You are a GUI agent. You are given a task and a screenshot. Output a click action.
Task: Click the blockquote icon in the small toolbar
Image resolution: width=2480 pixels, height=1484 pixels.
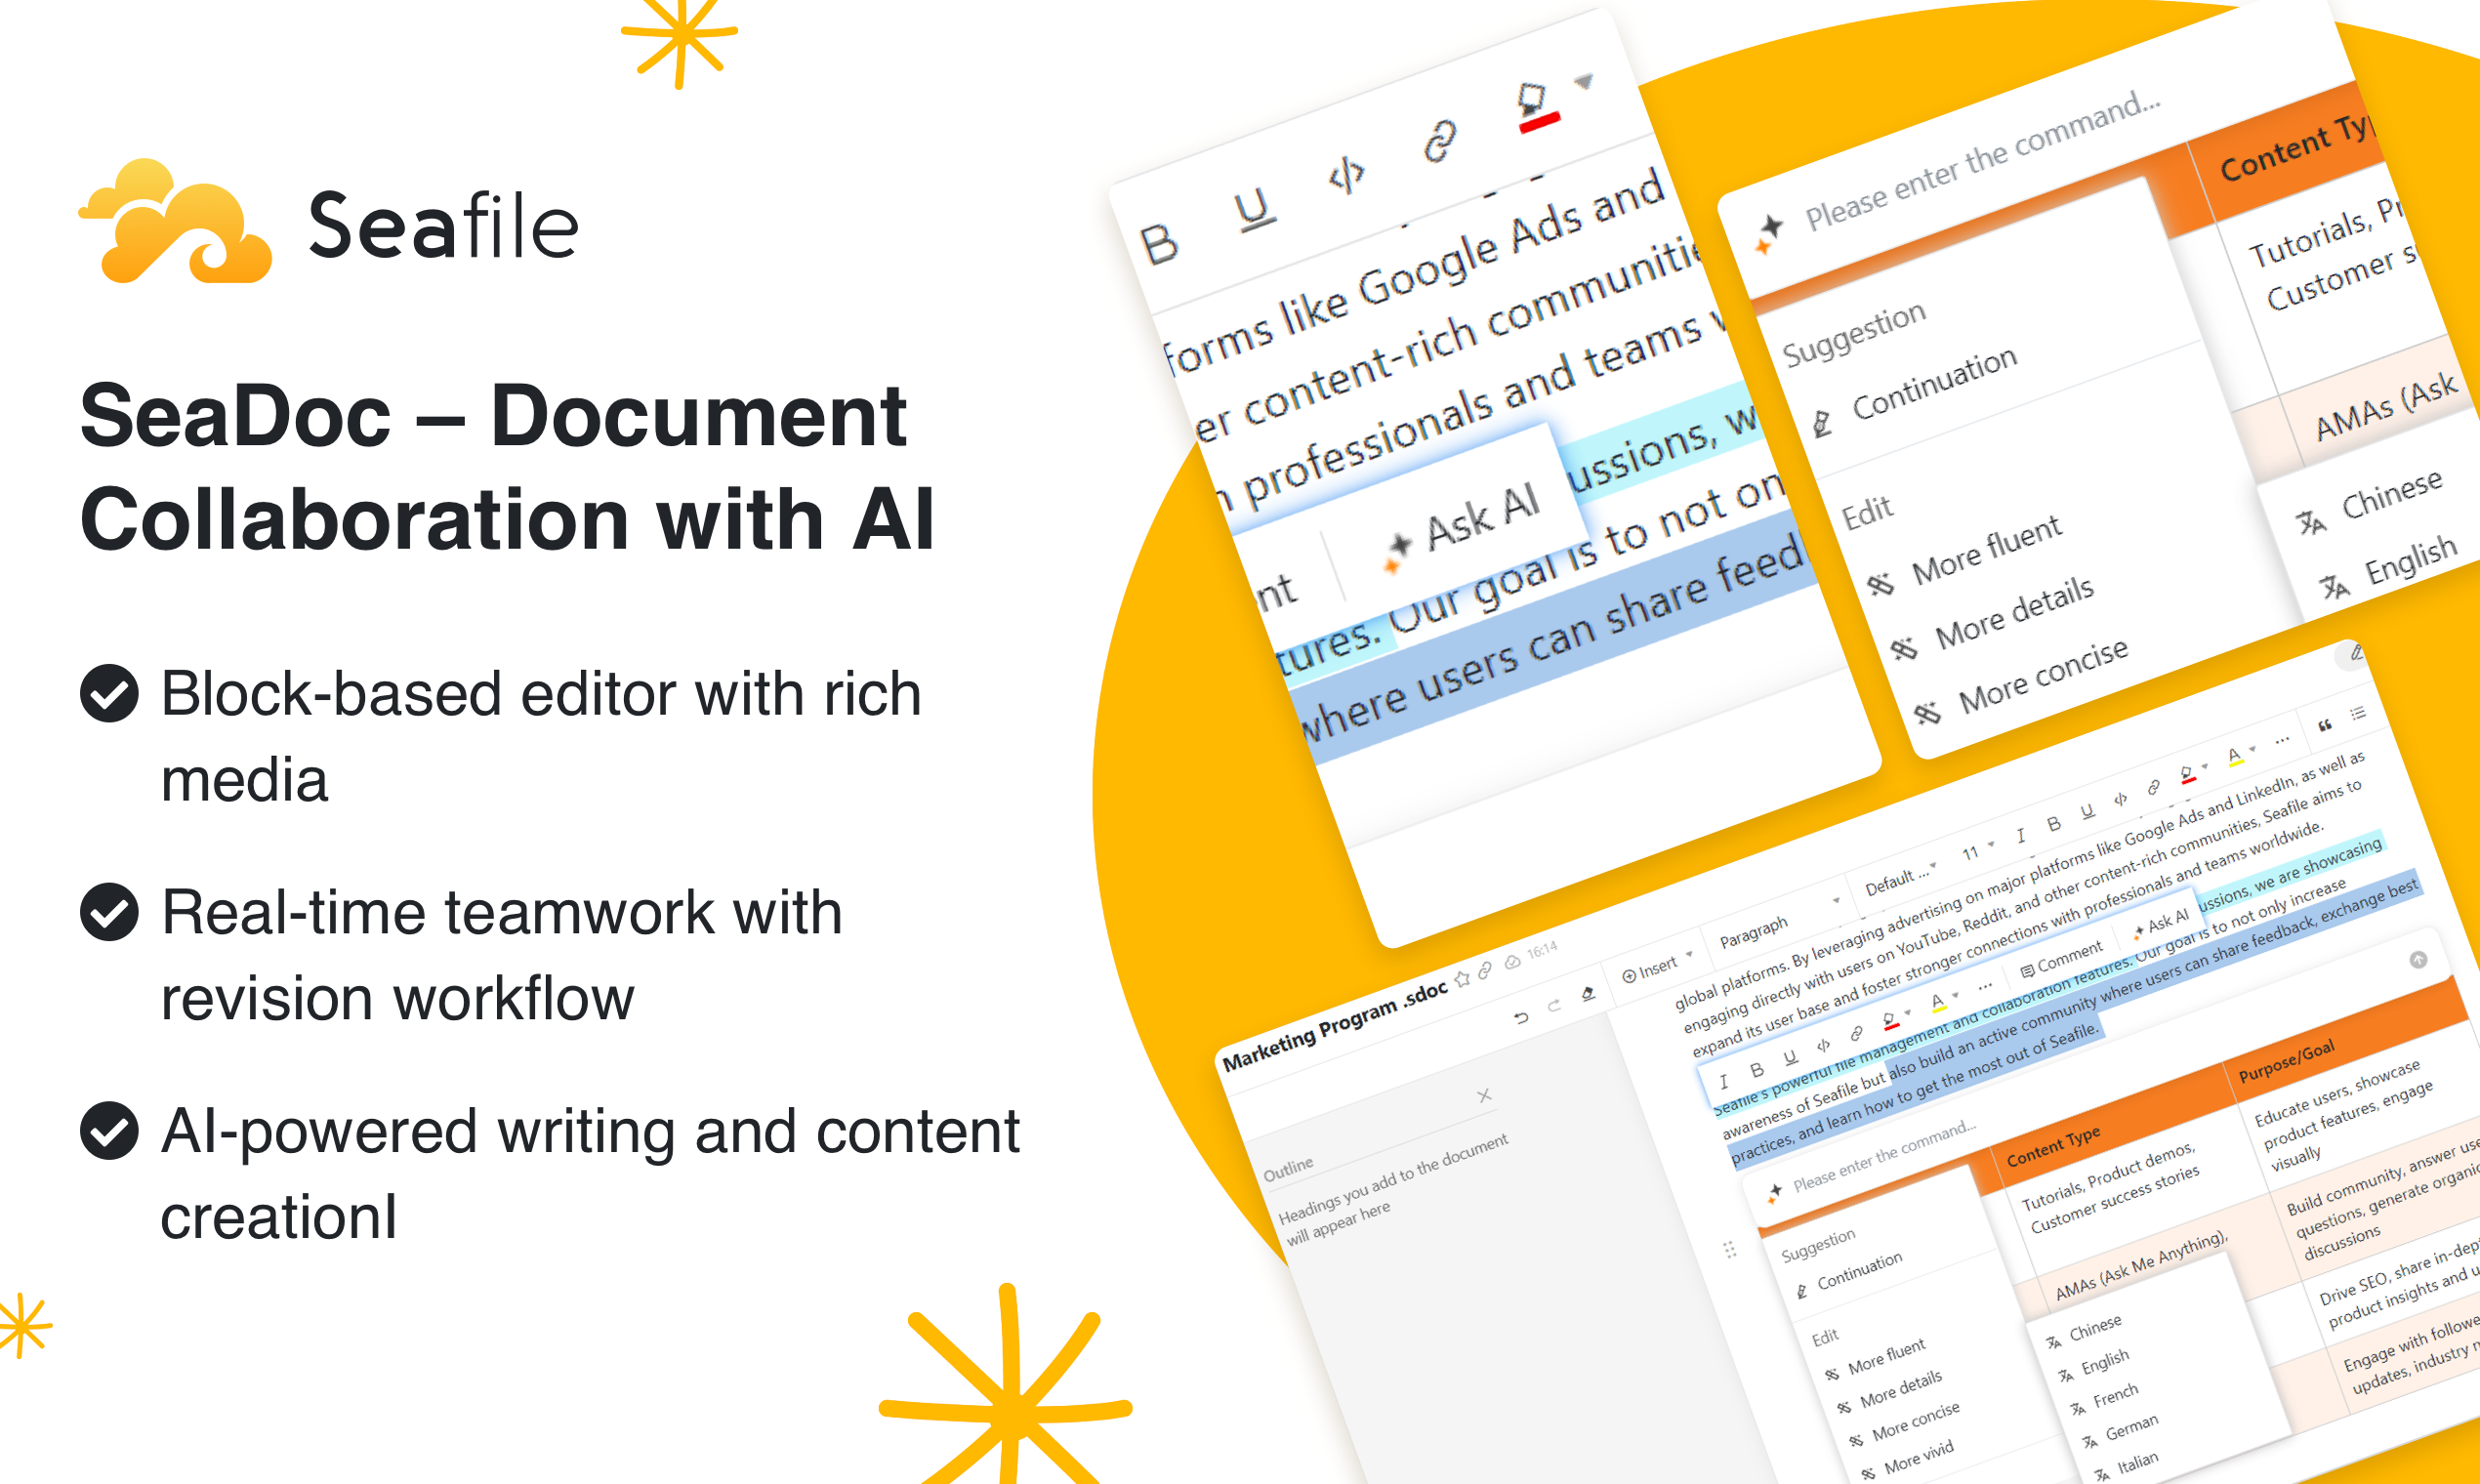2325,725
